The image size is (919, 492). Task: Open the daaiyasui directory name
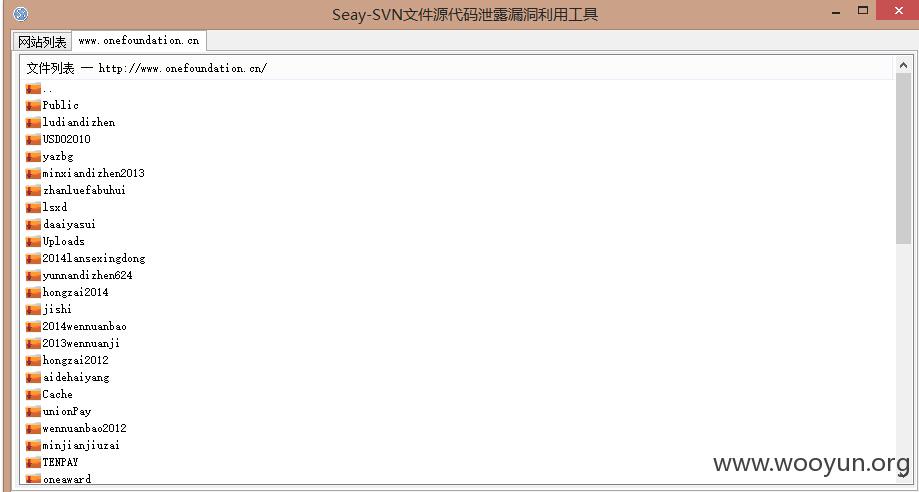click(x=69, y=224)
